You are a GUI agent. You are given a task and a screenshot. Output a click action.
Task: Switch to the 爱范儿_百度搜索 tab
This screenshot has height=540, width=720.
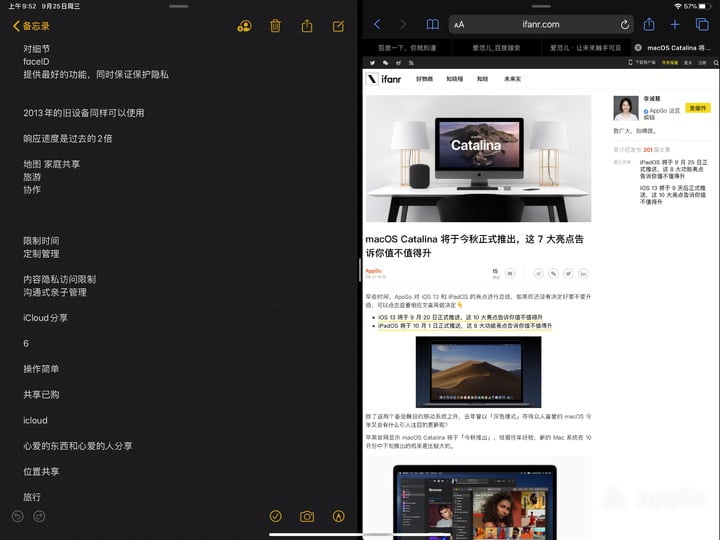coord(496,48)
